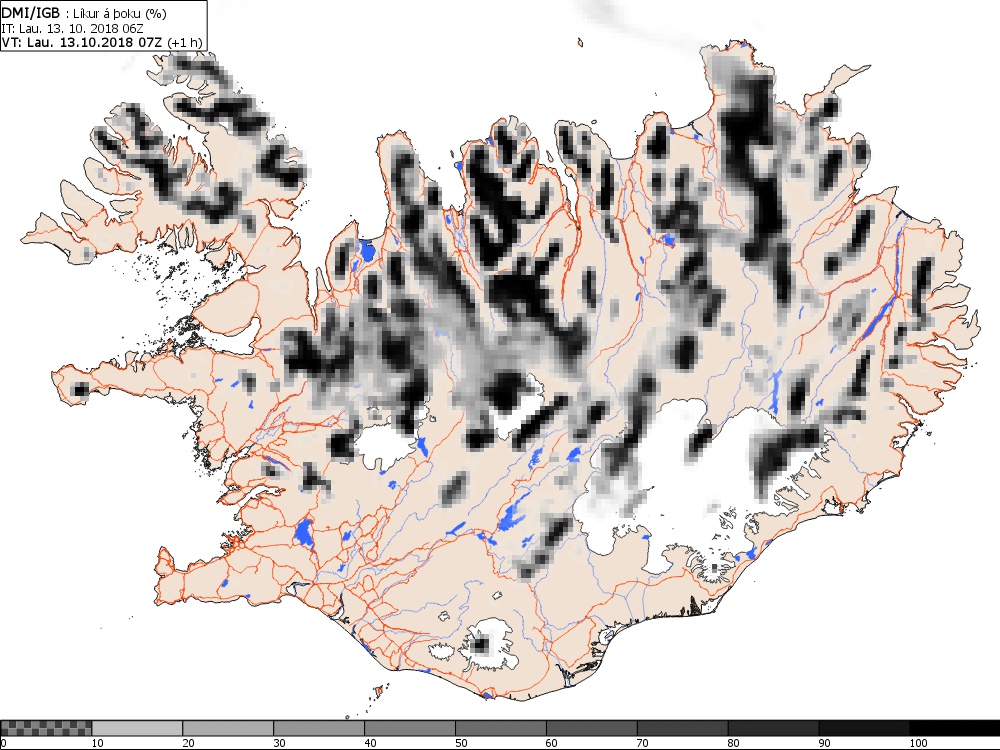Select the 80–90 percent legend swatch
Viewport: 1000px width, 750px height.
[773, 728]
